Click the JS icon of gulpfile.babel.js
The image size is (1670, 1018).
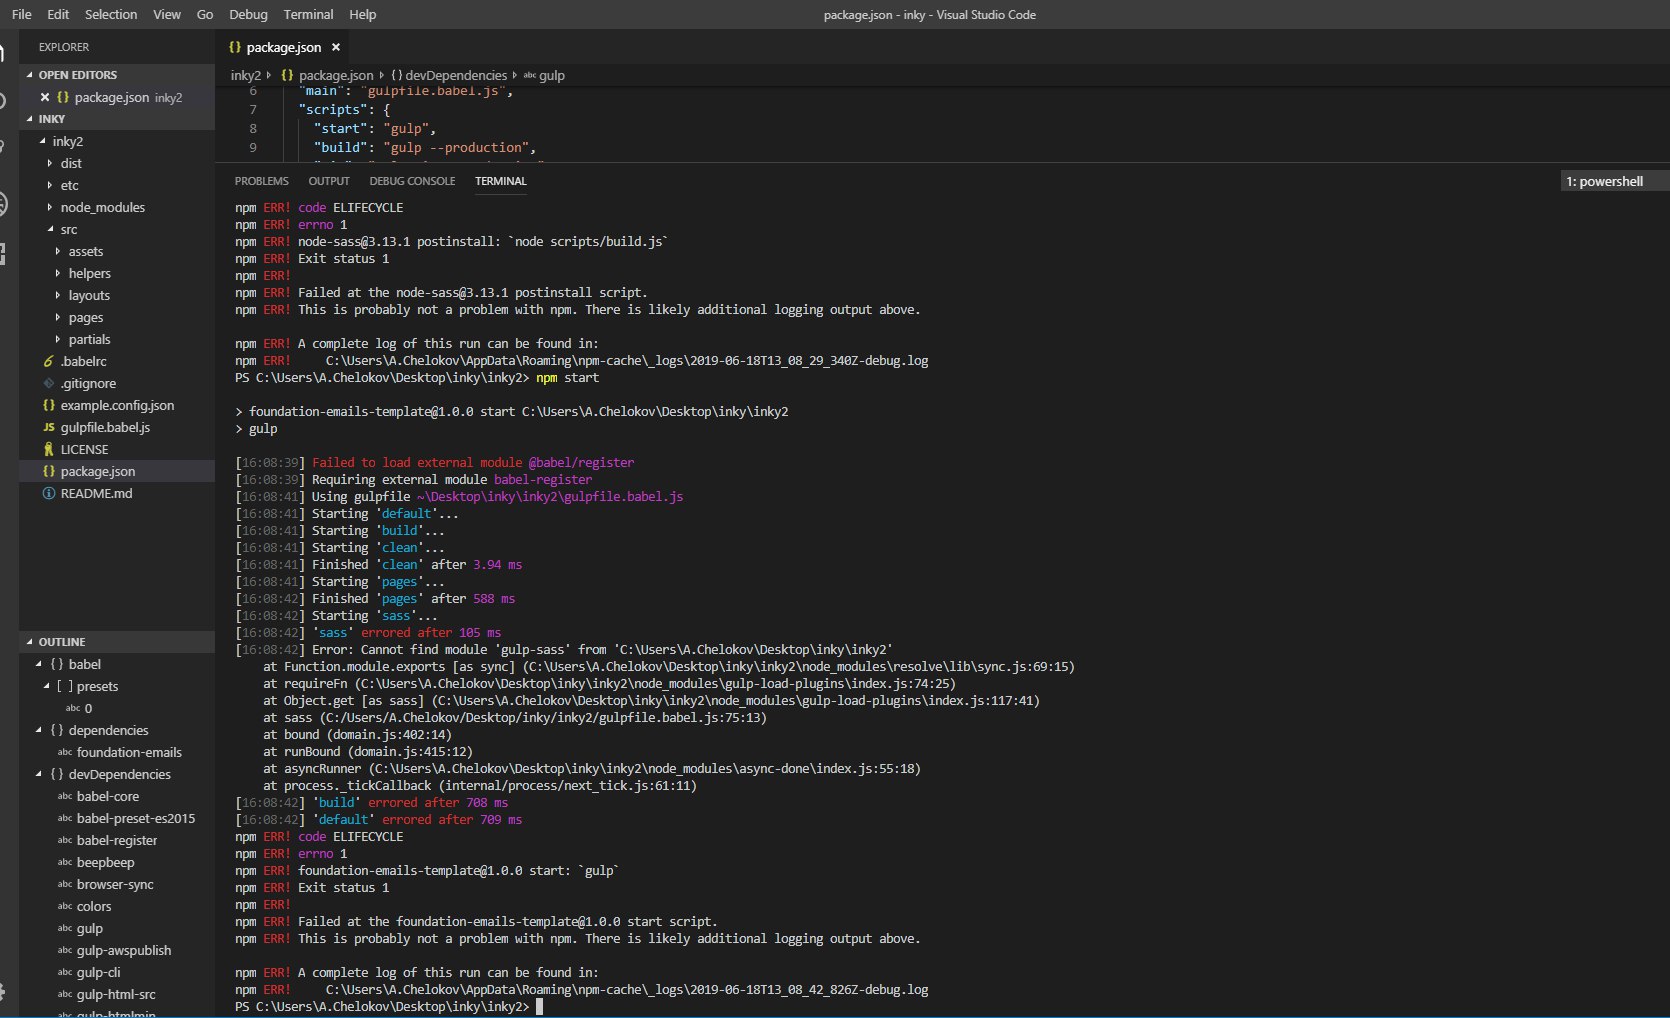click(49, 427)
